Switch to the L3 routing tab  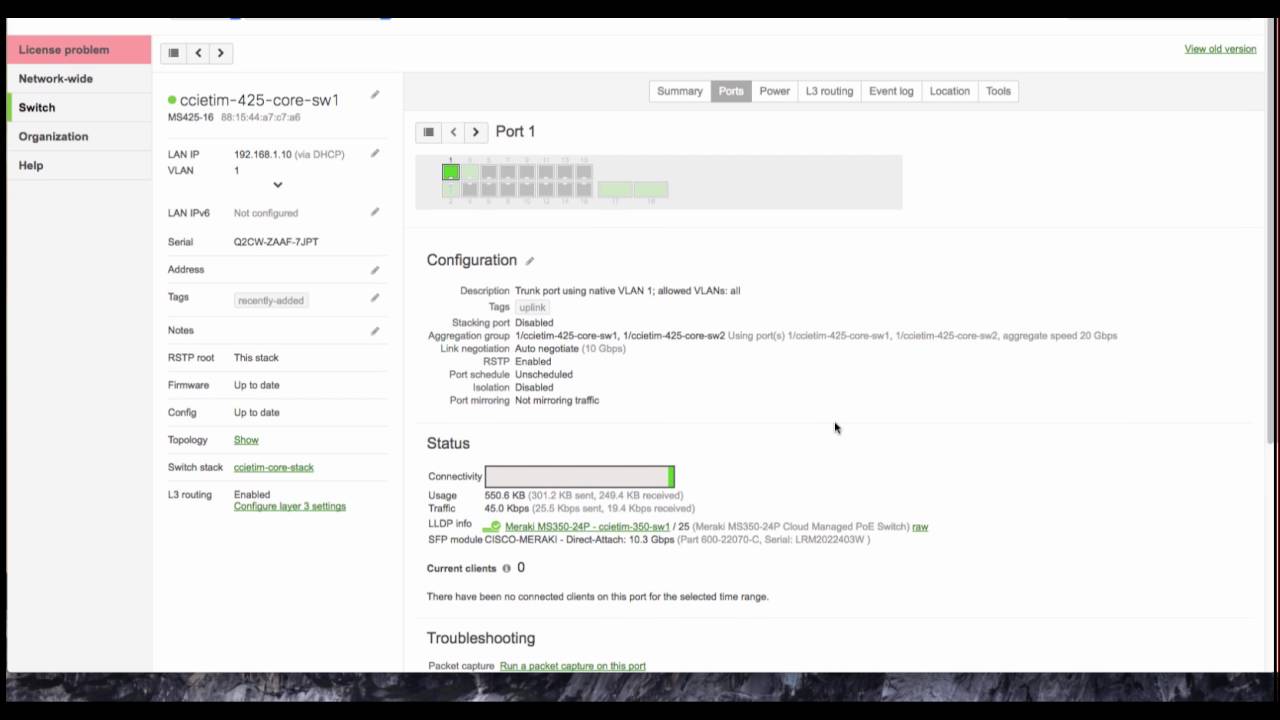click(830, 91)
